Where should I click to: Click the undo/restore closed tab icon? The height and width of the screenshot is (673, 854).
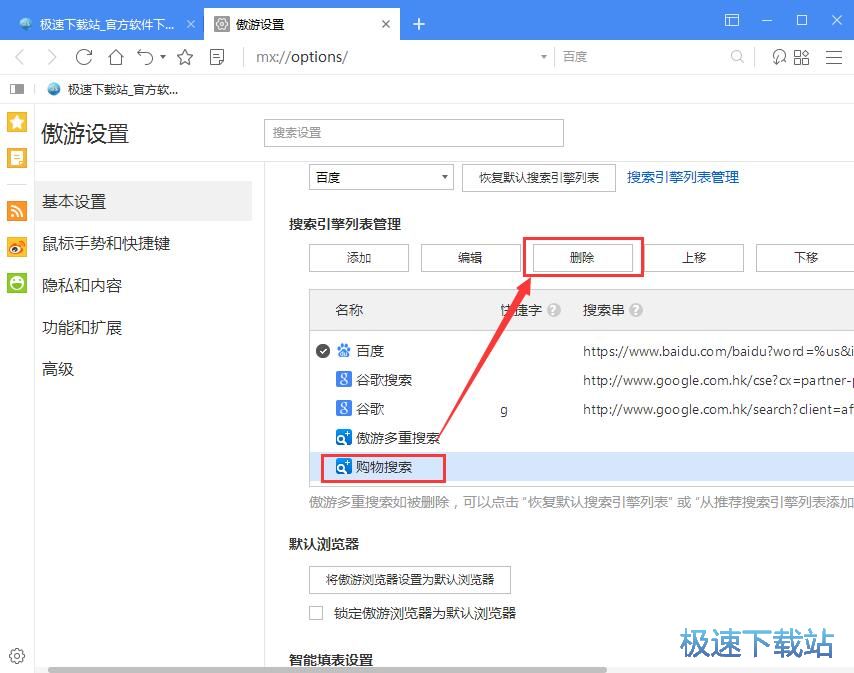click(145, 57)
